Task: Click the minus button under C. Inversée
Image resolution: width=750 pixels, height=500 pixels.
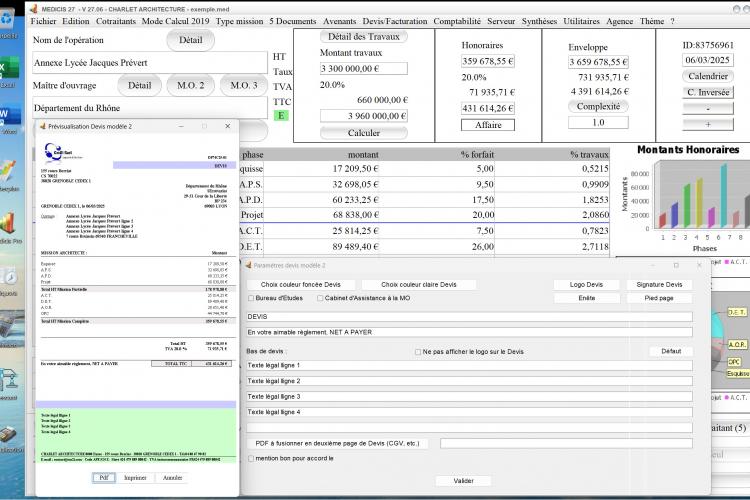Action: [707, 108]
